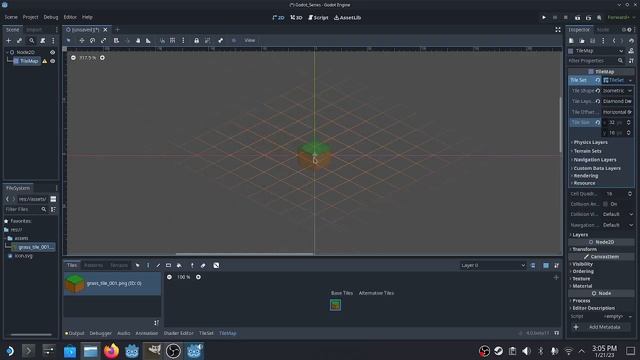This screenshot has height=360, width=640.
Task: Select the Rotate mode tool
Action: point(93,40)
